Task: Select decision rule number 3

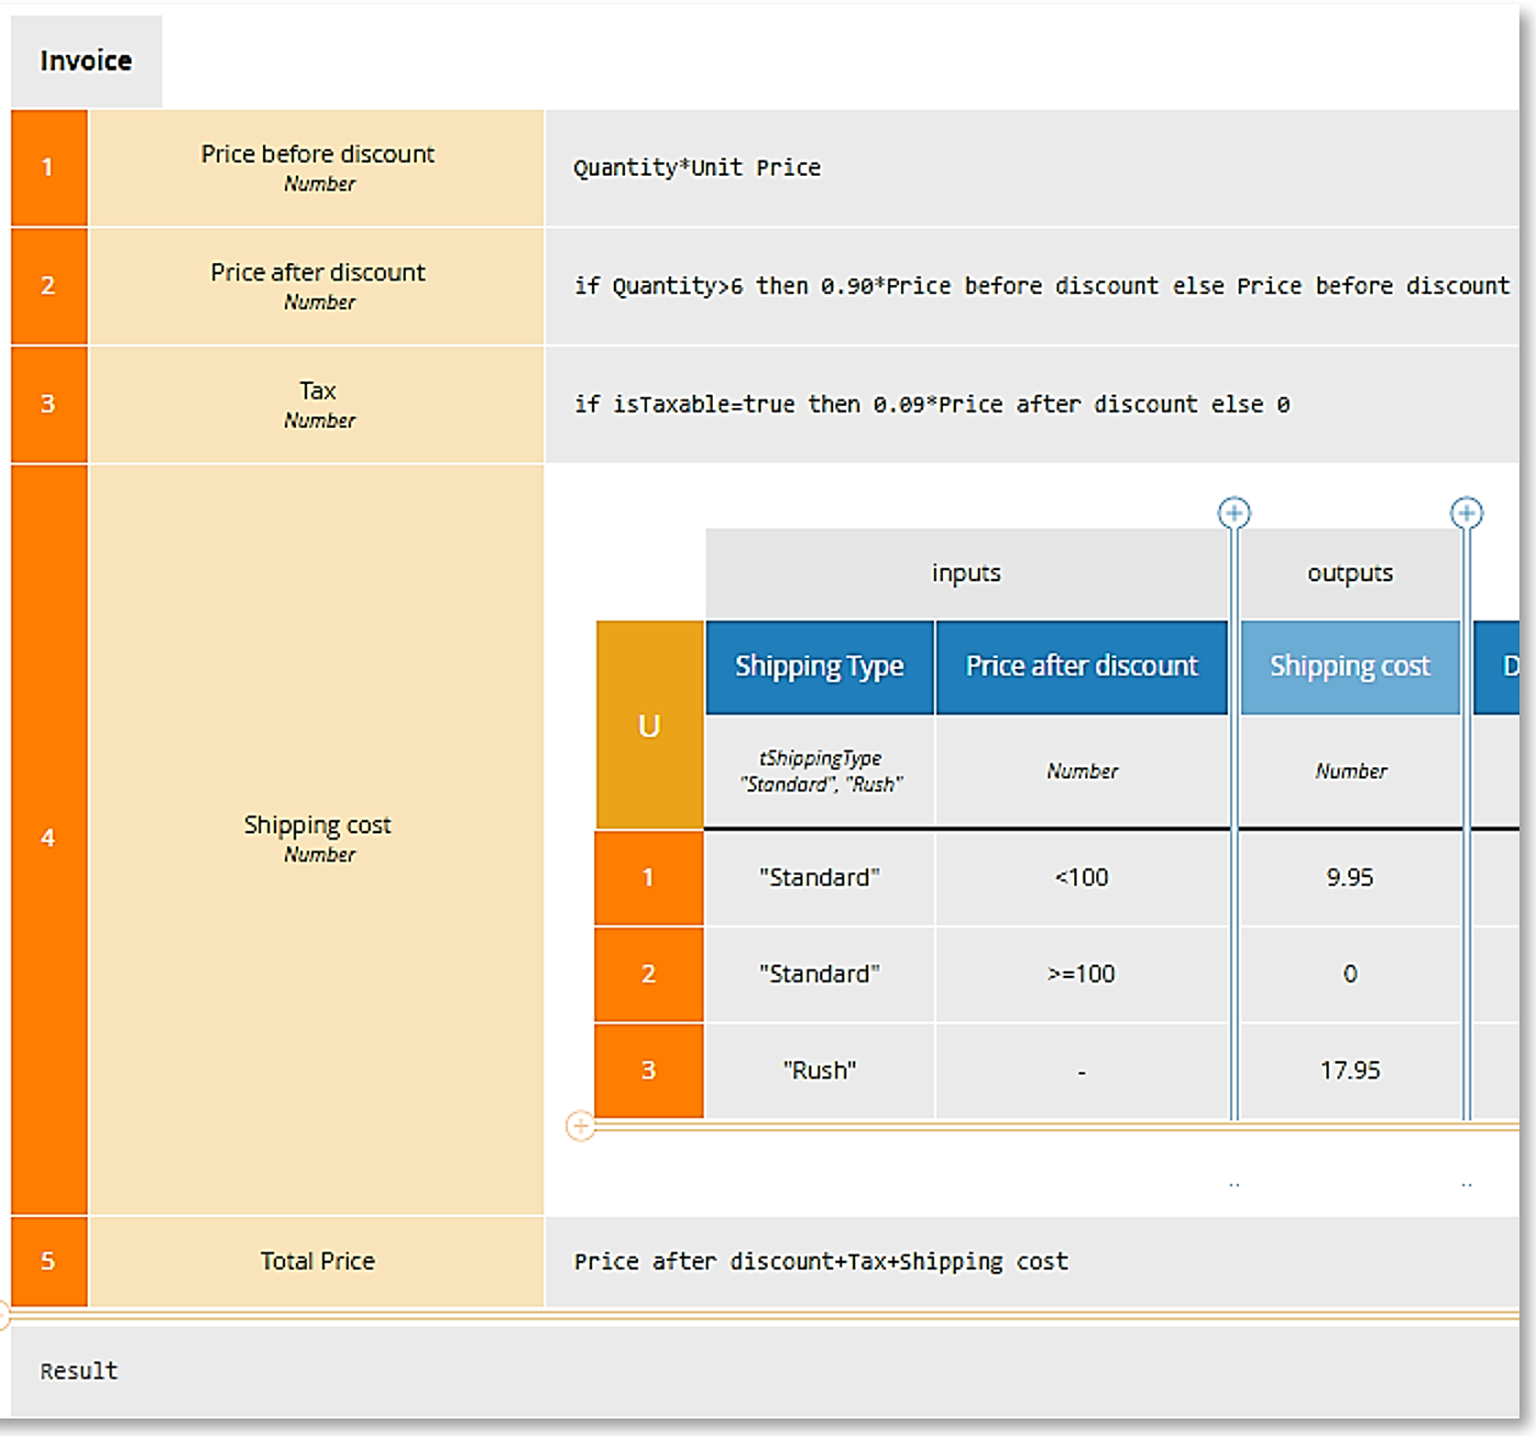Action: 649,1070
